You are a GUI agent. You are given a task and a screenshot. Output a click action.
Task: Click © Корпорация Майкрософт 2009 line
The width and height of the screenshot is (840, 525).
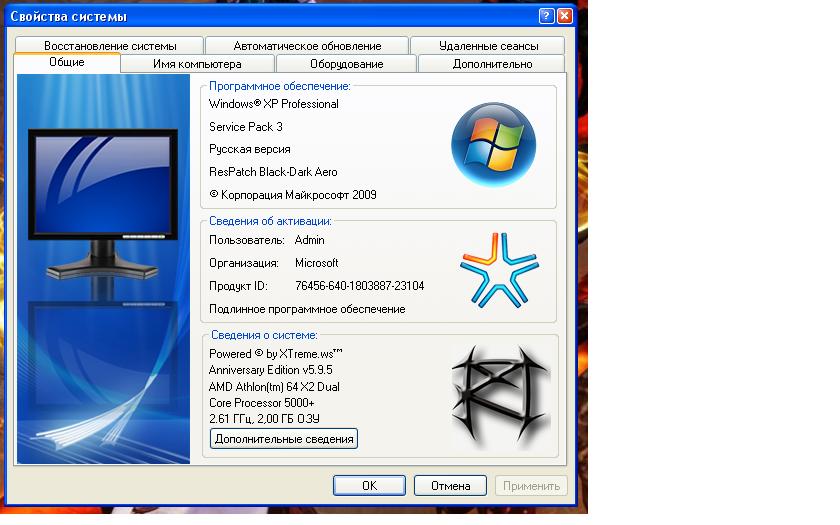[292, 195]
